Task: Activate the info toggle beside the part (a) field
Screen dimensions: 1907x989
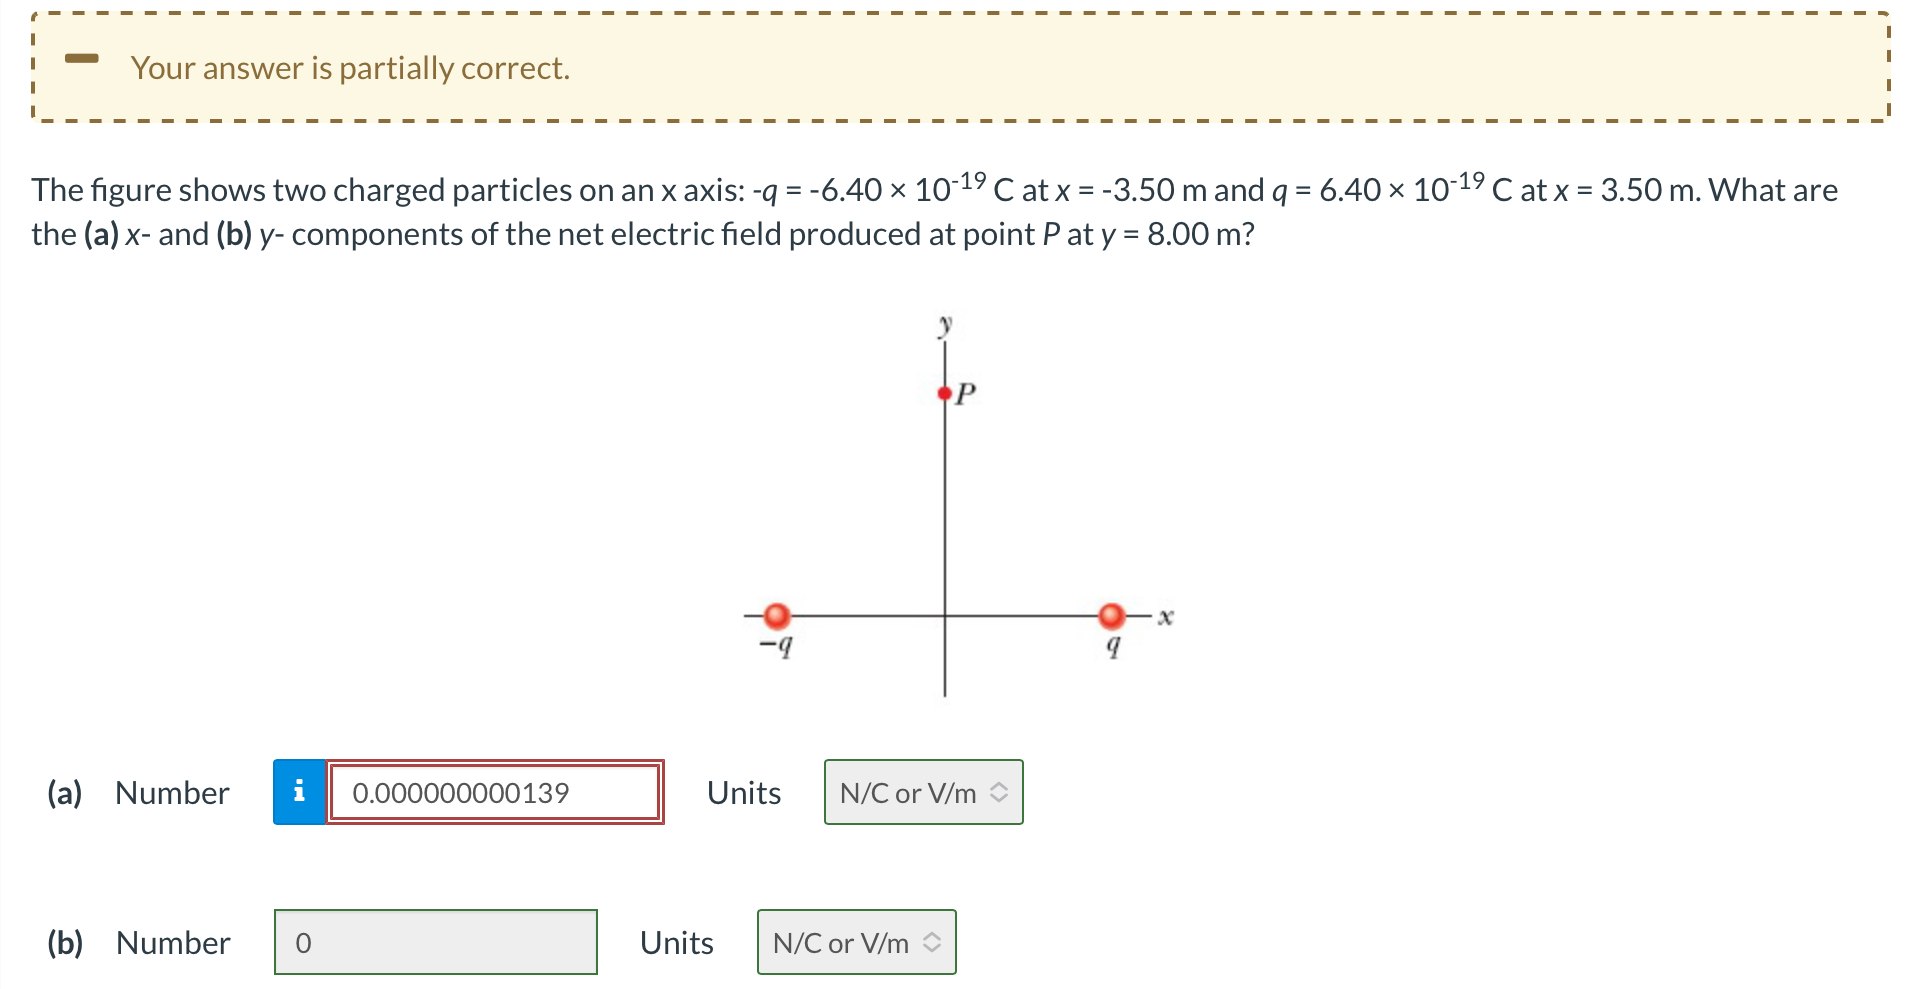Action: [x=298, y=792]
